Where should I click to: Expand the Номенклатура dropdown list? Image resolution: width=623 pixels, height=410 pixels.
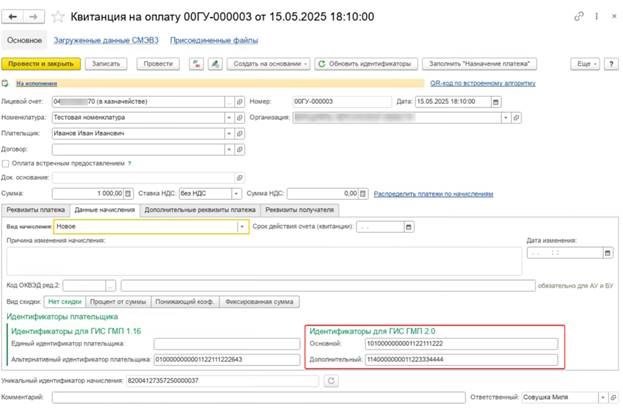[229, 118]
